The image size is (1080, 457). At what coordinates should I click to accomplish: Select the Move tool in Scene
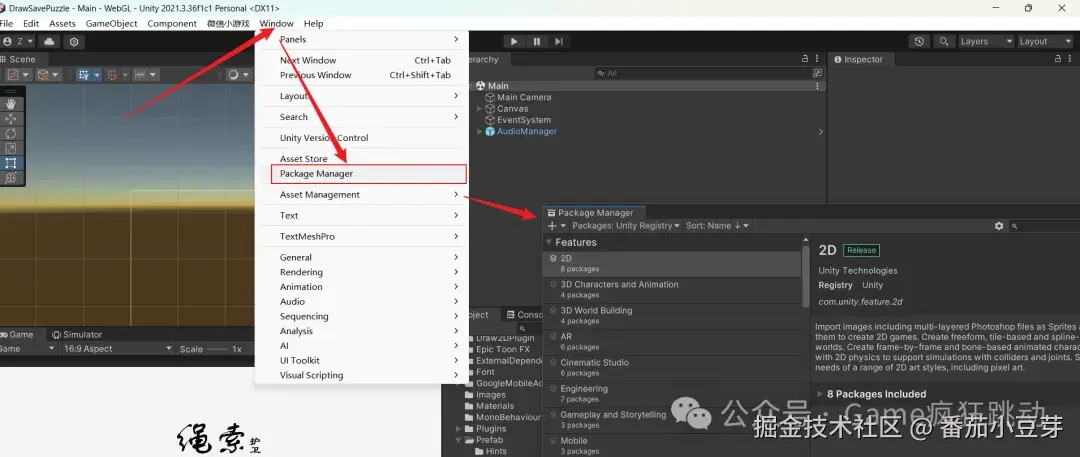[x=11, y=119]
